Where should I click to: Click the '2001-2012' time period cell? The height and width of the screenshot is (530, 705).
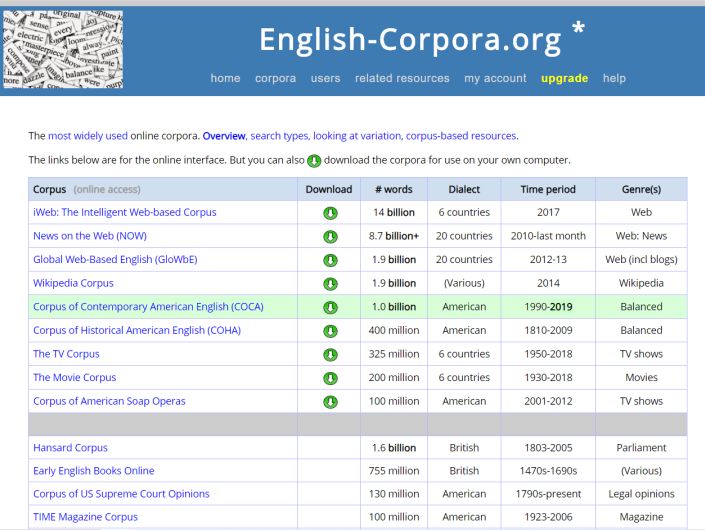(x=548, y=401)
